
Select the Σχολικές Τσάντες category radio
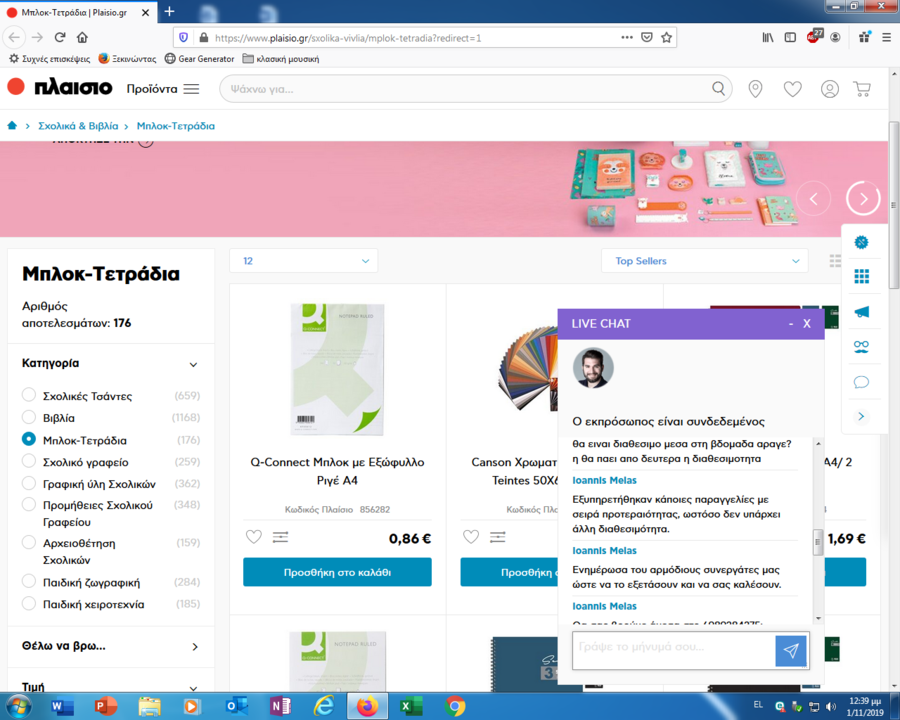click(29, 395)
